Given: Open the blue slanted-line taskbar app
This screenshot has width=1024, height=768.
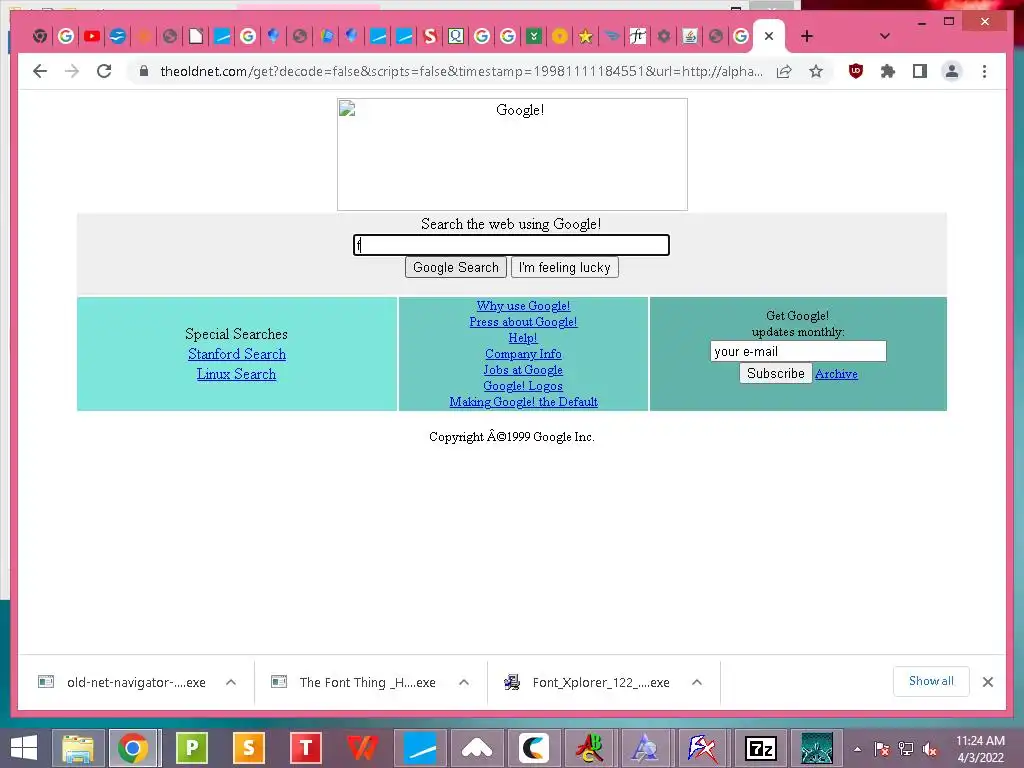Looking at the screenshot, I should point(420,748).
